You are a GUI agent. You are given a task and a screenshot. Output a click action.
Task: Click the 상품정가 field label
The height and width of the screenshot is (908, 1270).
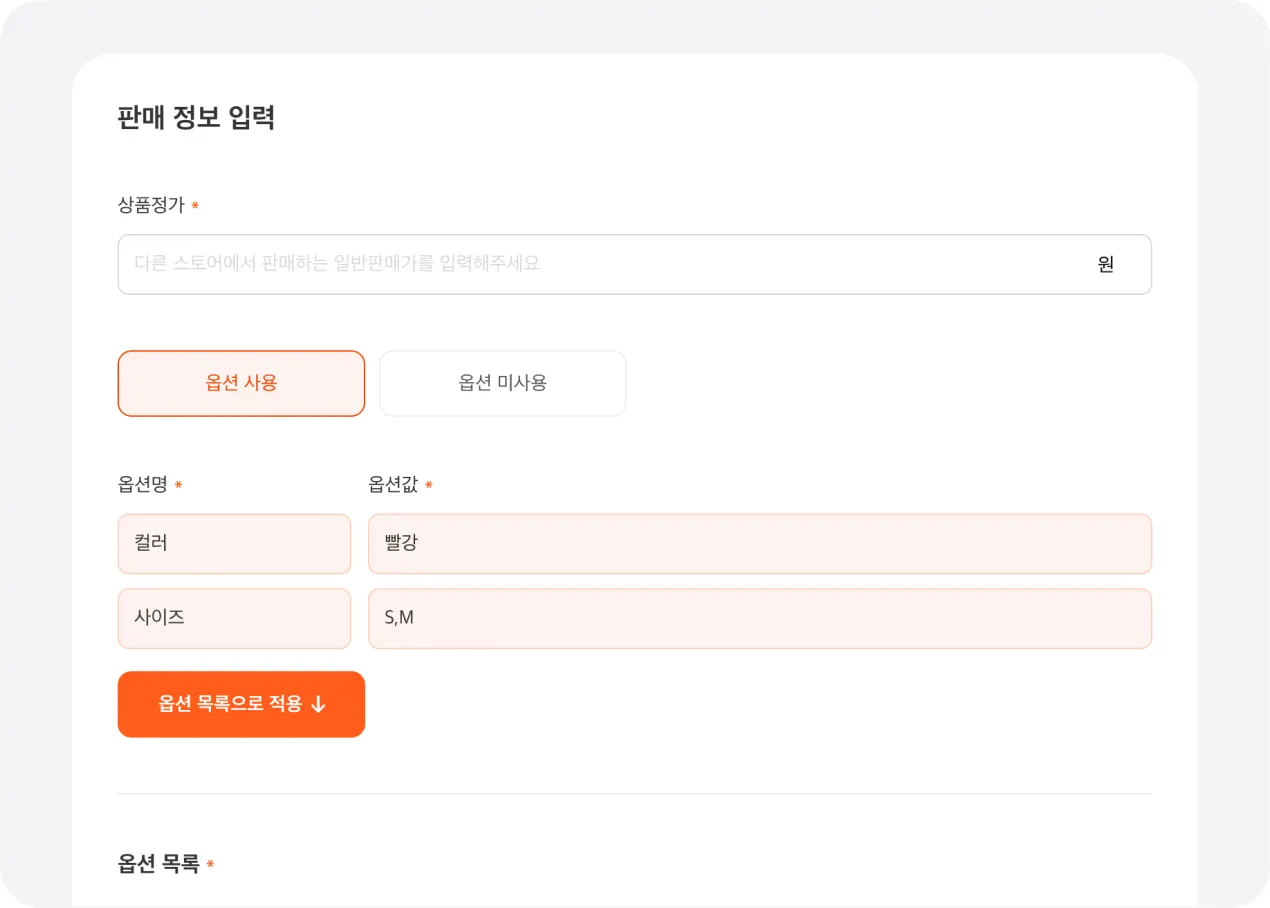(151, 205)
